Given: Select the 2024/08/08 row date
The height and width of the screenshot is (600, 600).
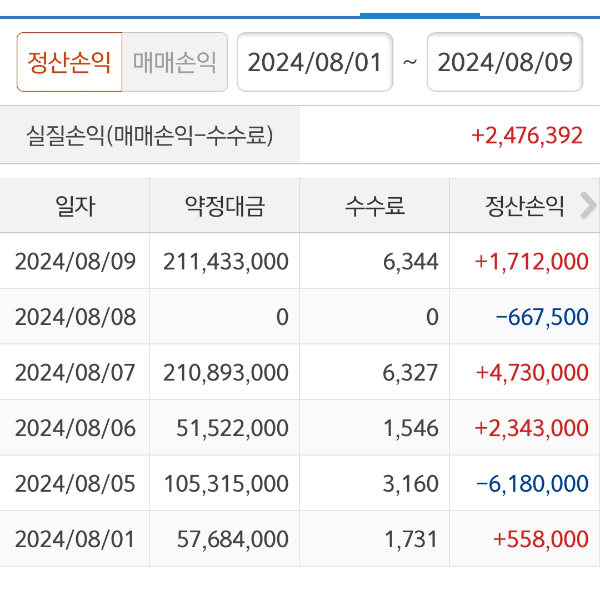Looking at the screenshot, I should [75, 317].
